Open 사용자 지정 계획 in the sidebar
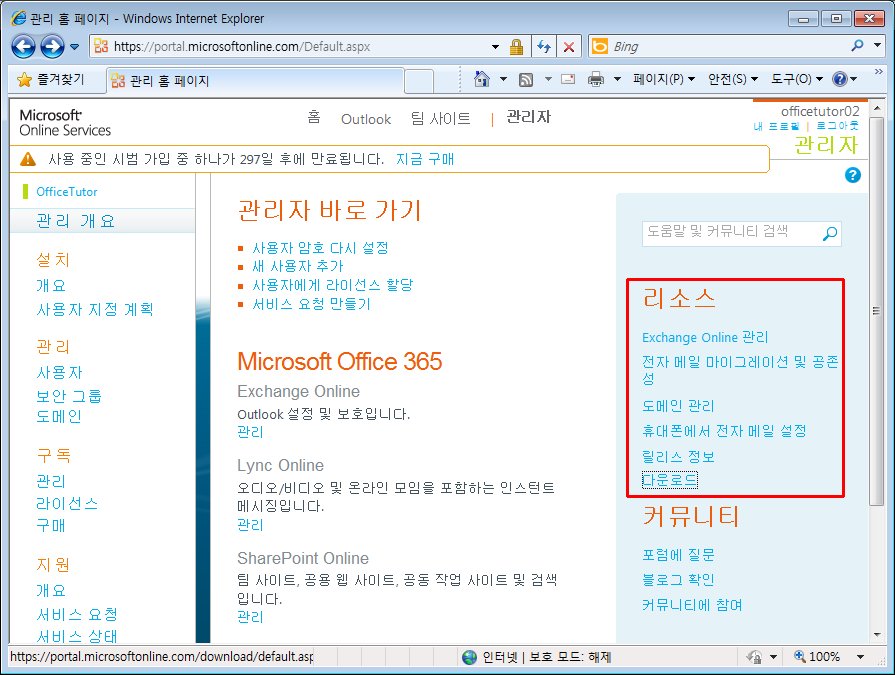The image size is (895, 675). (95, 309)
